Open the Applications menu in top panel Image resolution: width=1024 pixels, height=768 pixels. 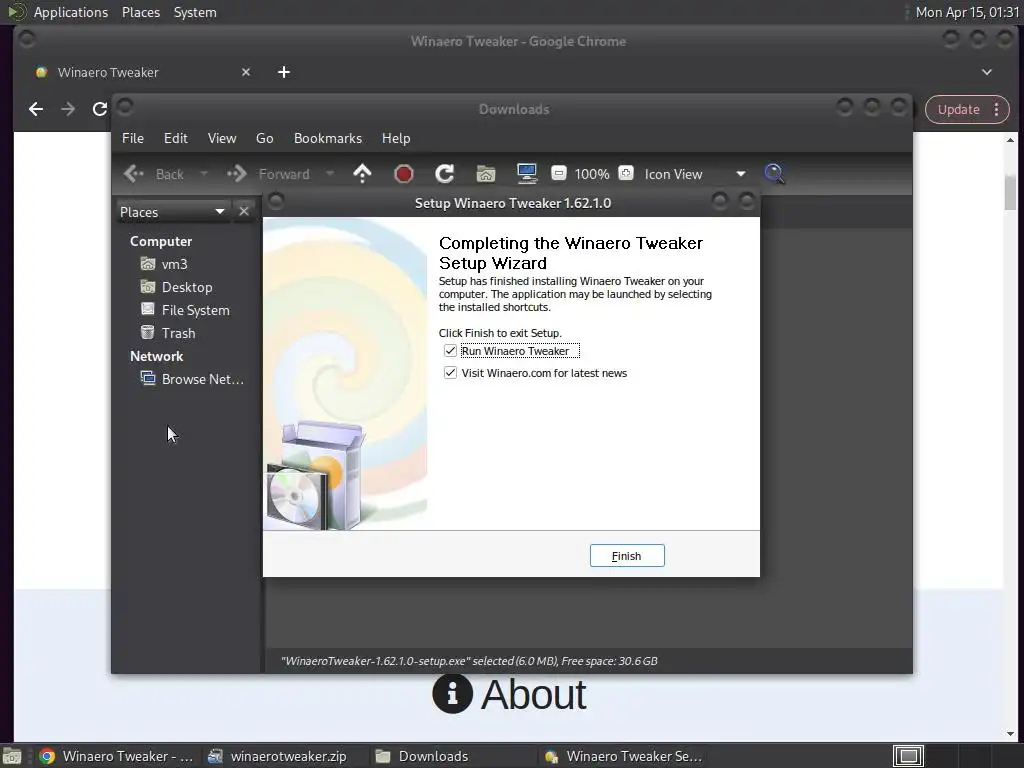71,12
